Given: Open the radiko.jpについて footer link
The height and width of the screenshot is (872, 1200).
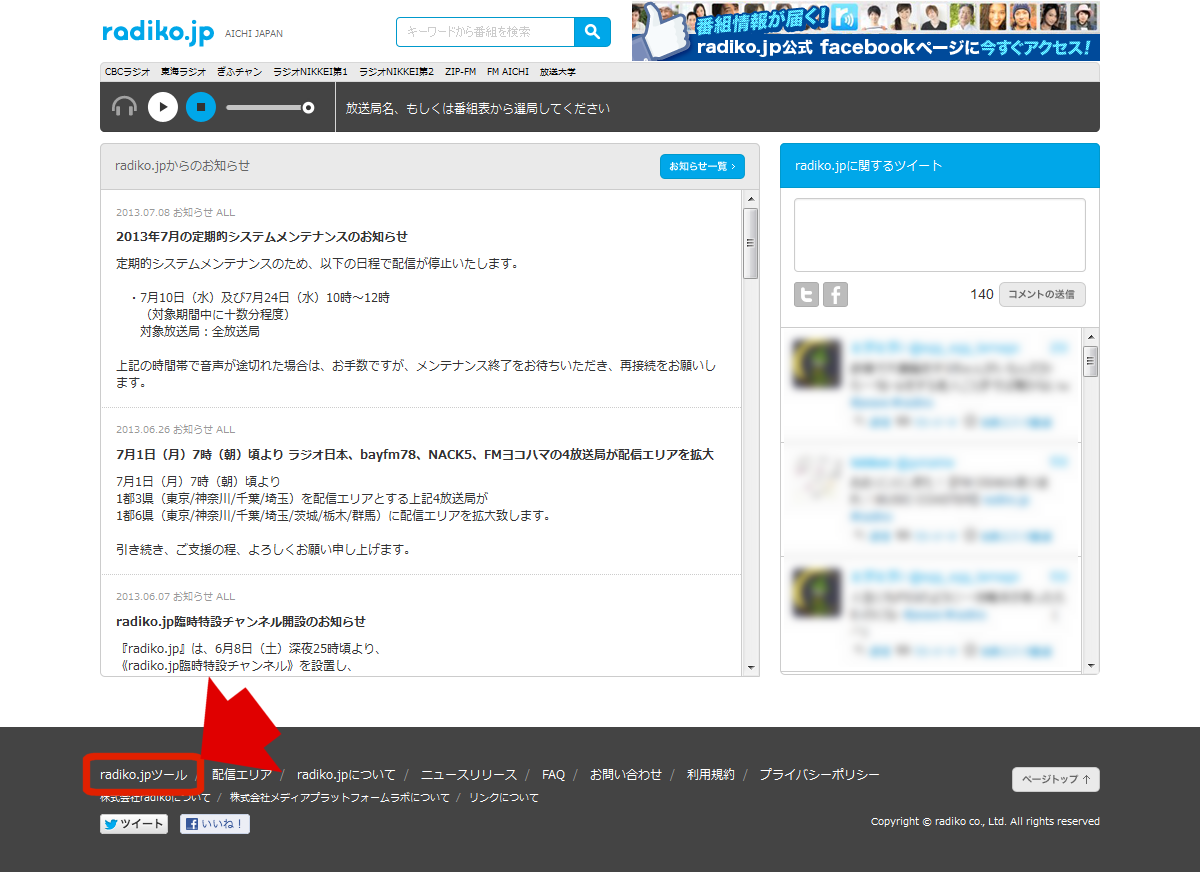Looking at the screenshot, I should [x=346, y=775].
